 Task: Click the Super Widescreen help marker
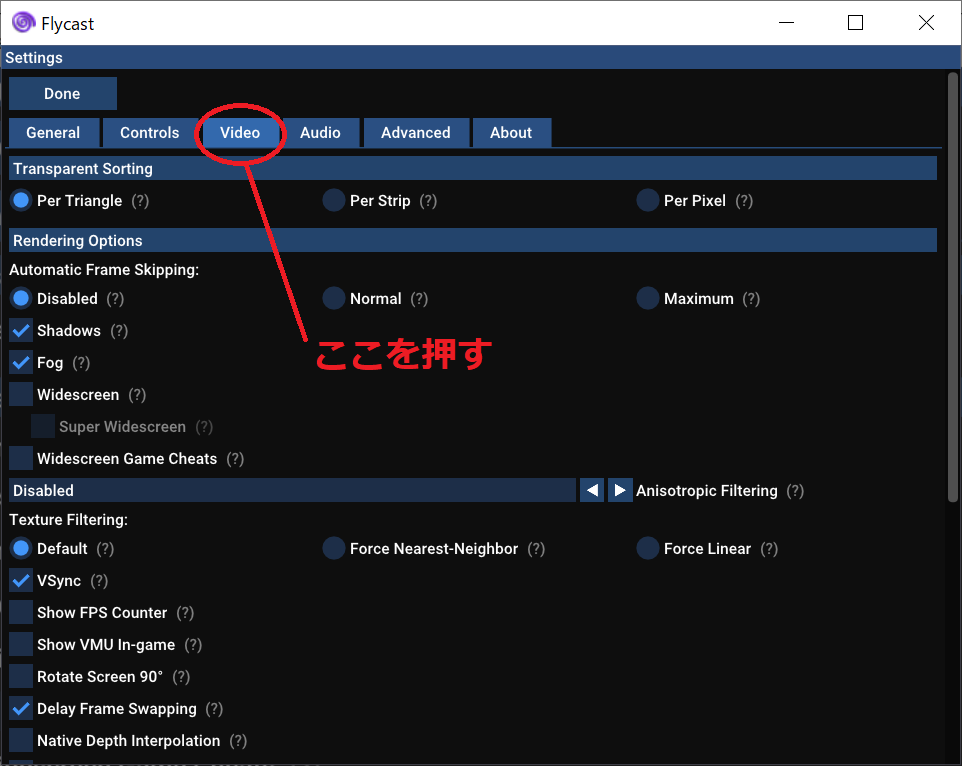click(204, 427)
